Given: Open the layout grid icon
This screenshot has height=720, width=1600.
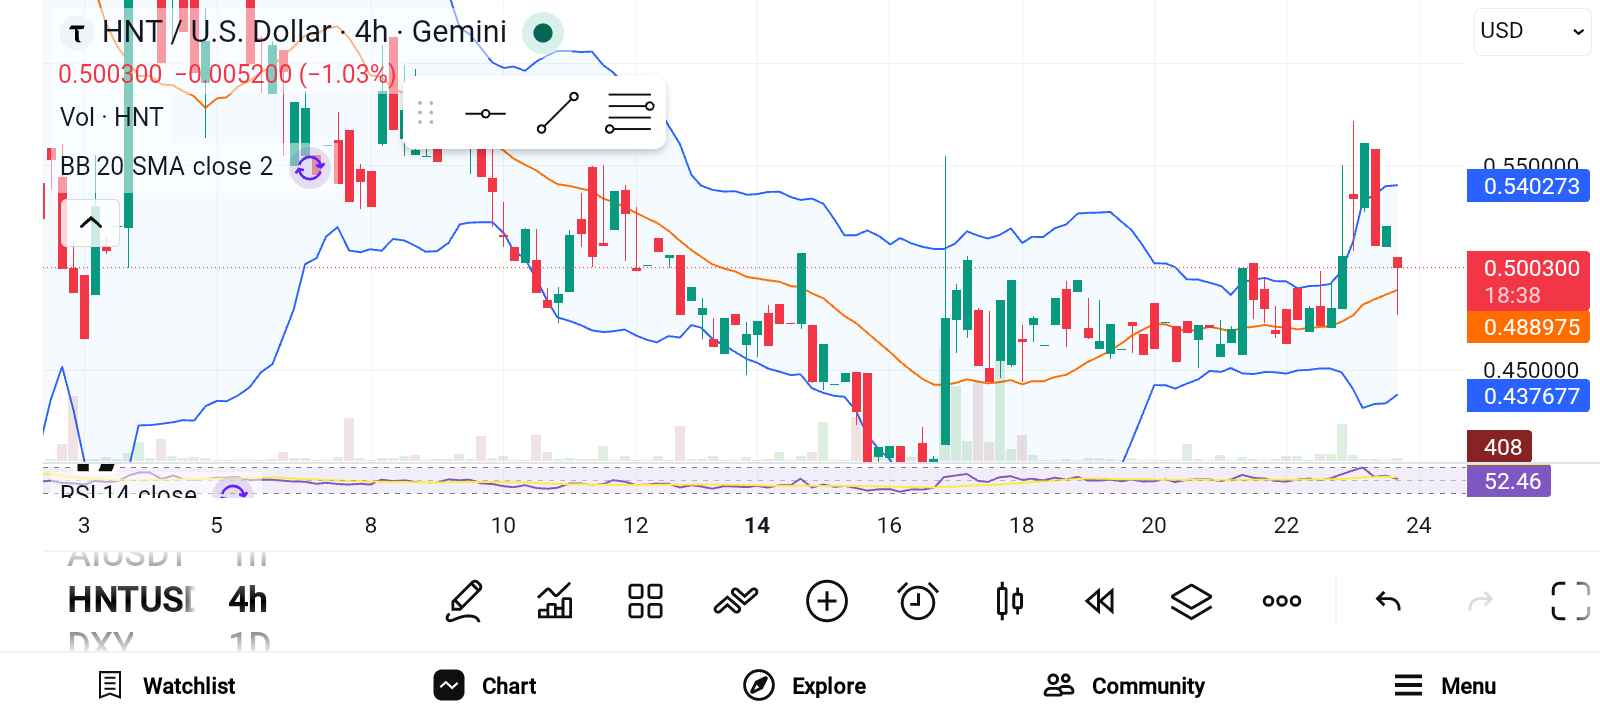Looking at the screenshot, I should pos(645,601).
